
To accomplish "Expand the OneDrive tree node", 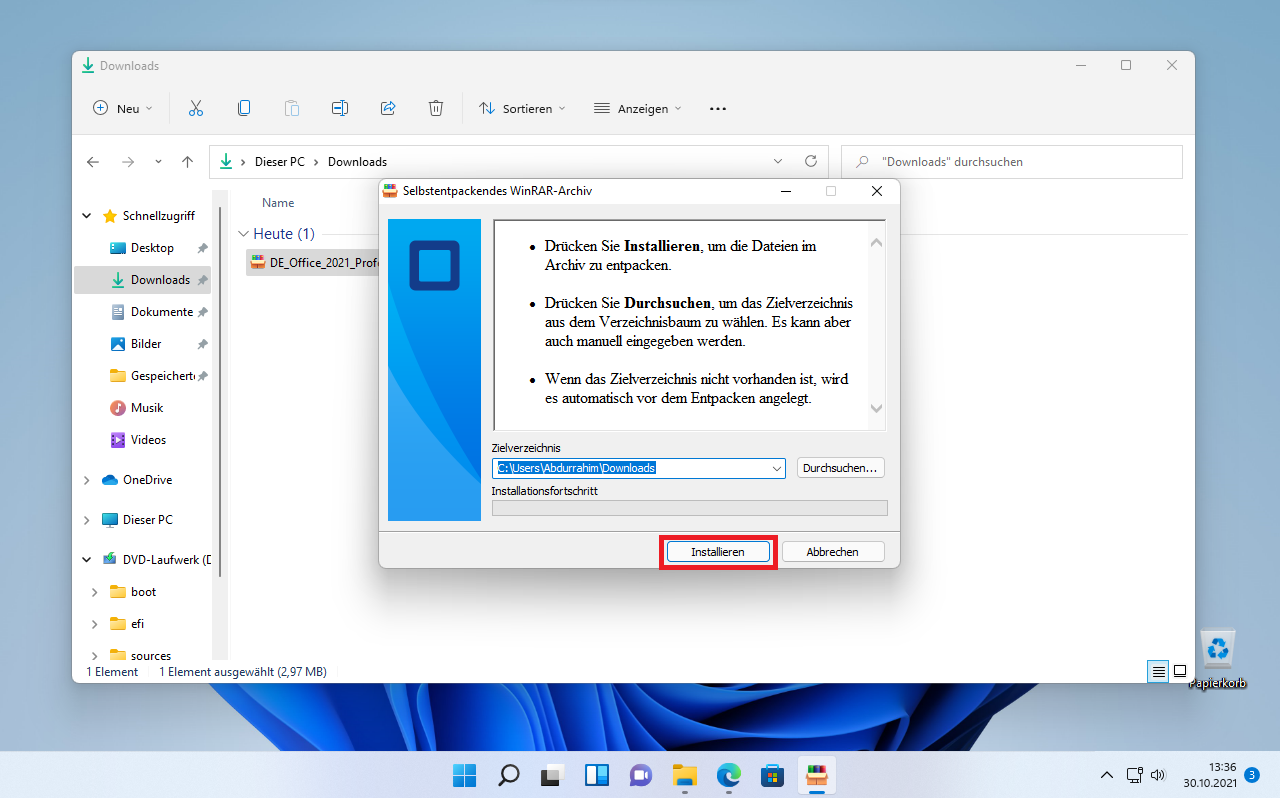I will click(x=87, y=480).
